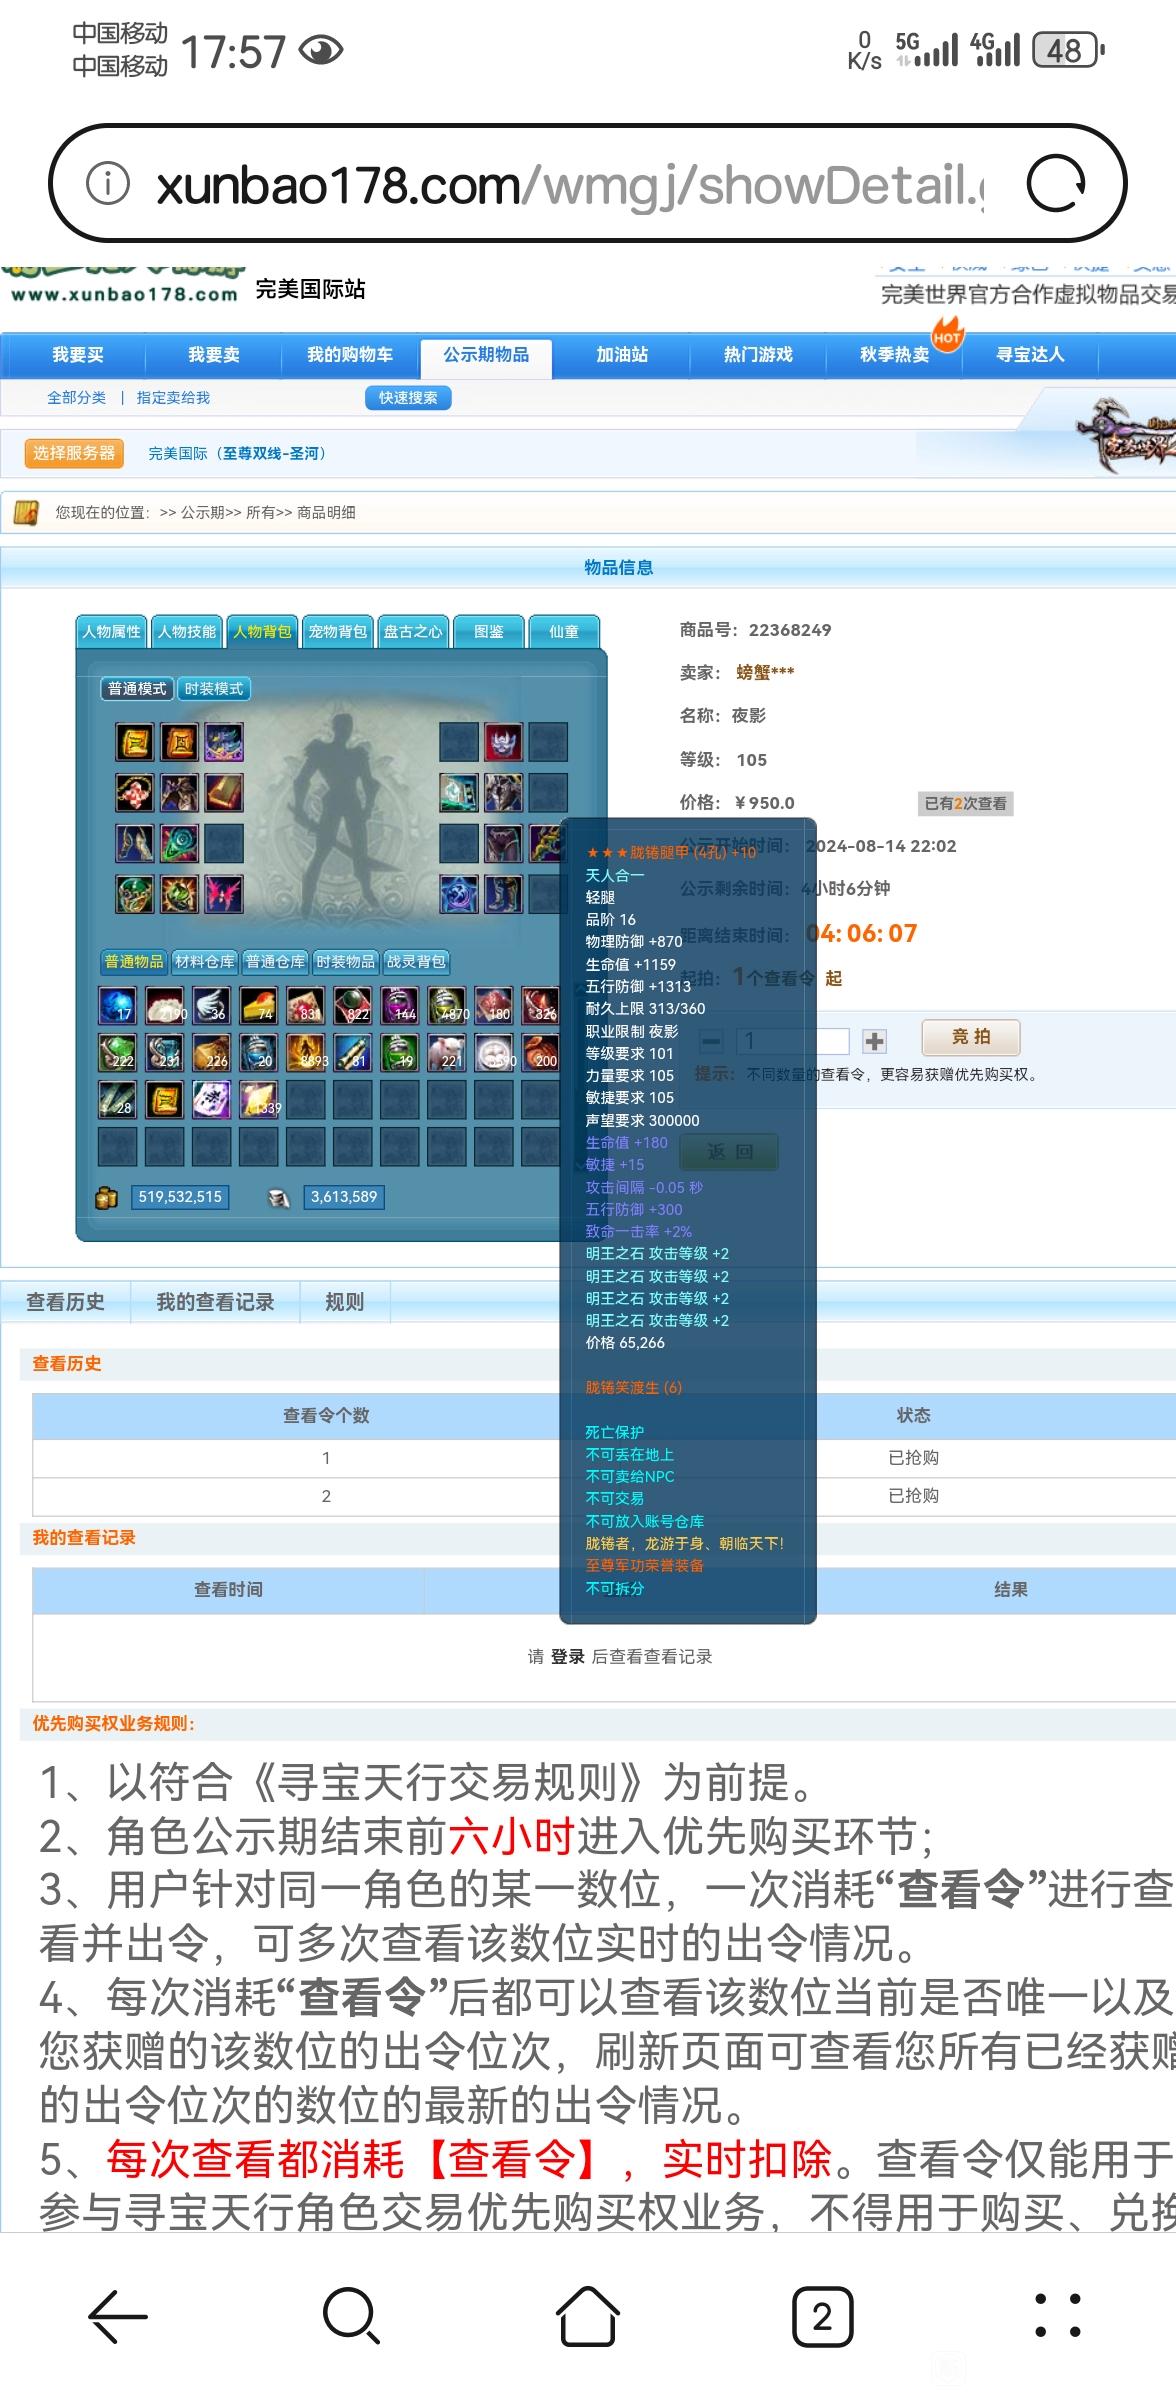
Task: Select the telescope item with count 81
Action: click(352, 1051)
